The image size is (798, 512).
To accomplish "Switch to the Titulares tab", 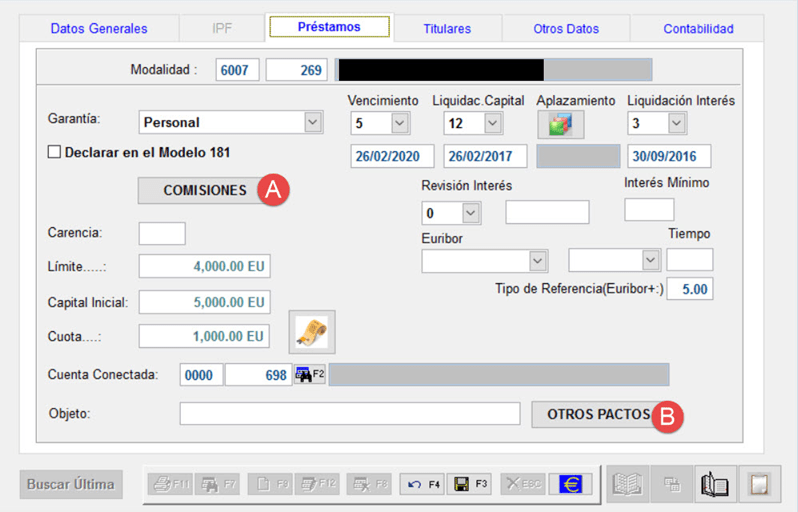I will [447, 29].
